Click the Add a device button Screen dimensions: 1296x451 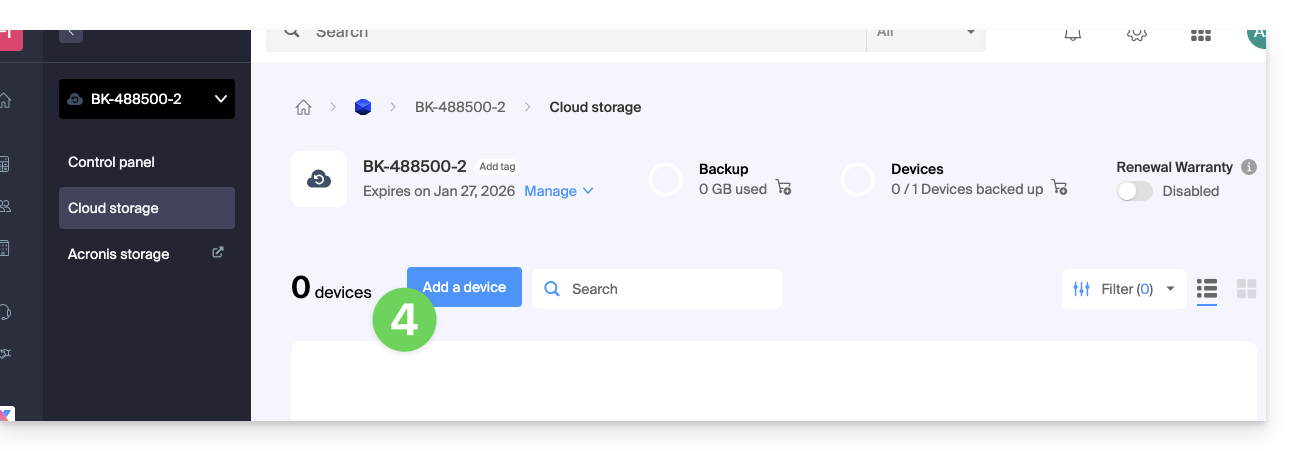[464, 287]
